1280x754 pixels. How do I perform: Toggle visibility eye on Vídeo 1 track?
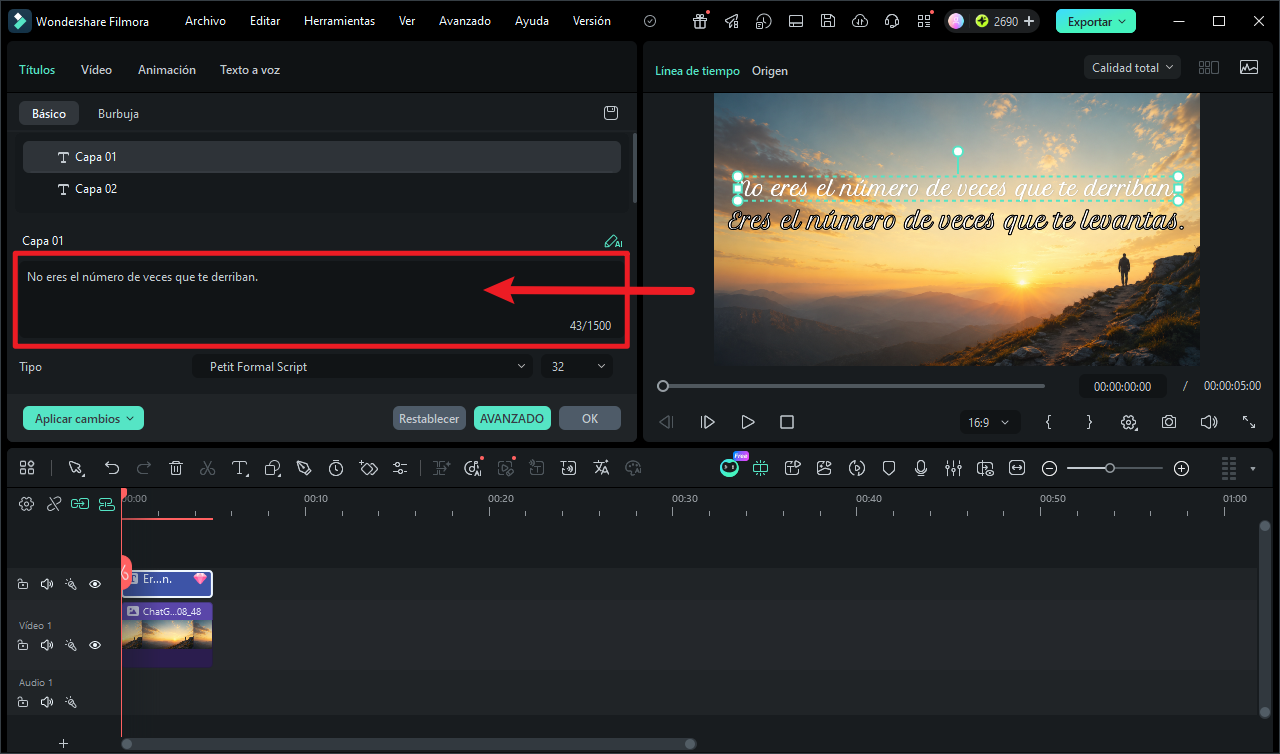95,645
